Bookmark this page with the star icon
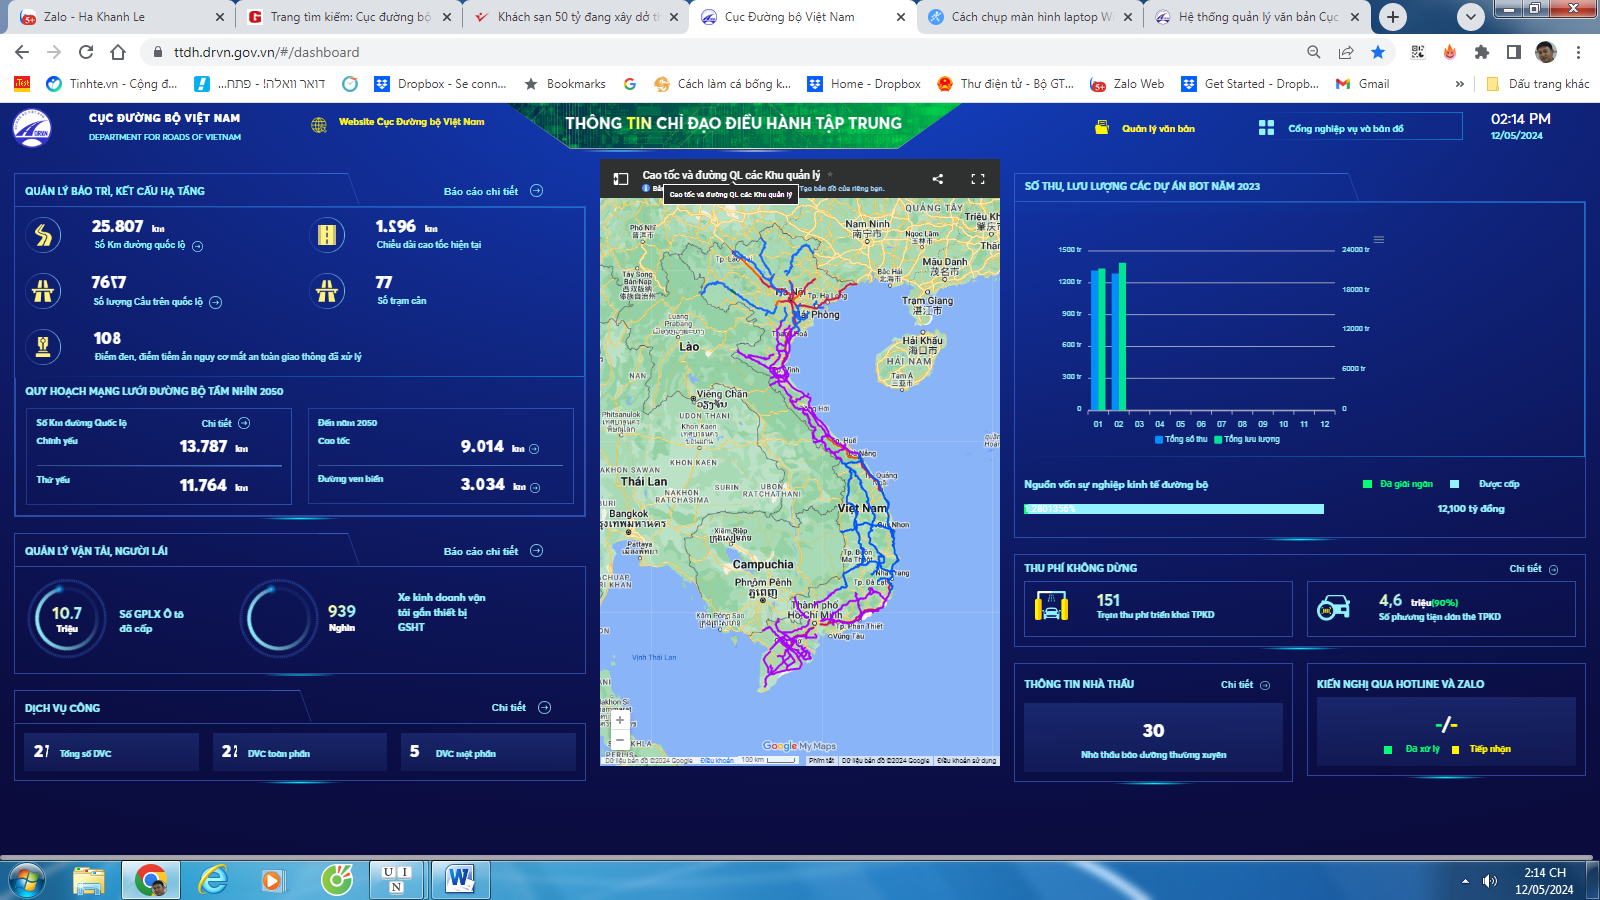 pos(1378,52)
